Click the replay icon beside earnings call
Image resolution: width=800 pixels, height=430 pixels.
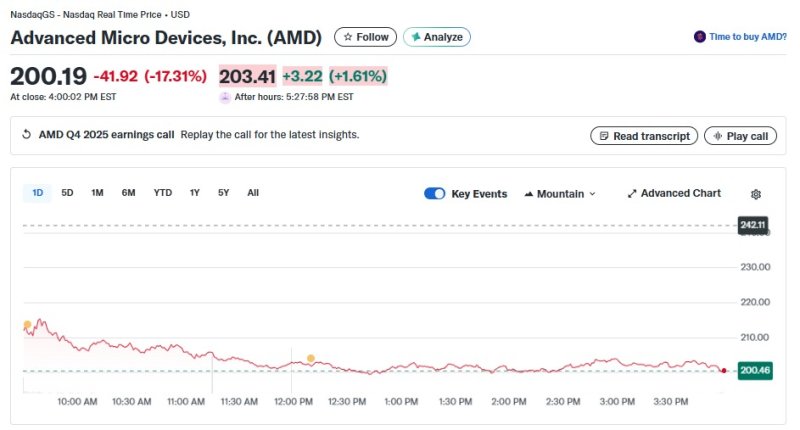(26, 135)
